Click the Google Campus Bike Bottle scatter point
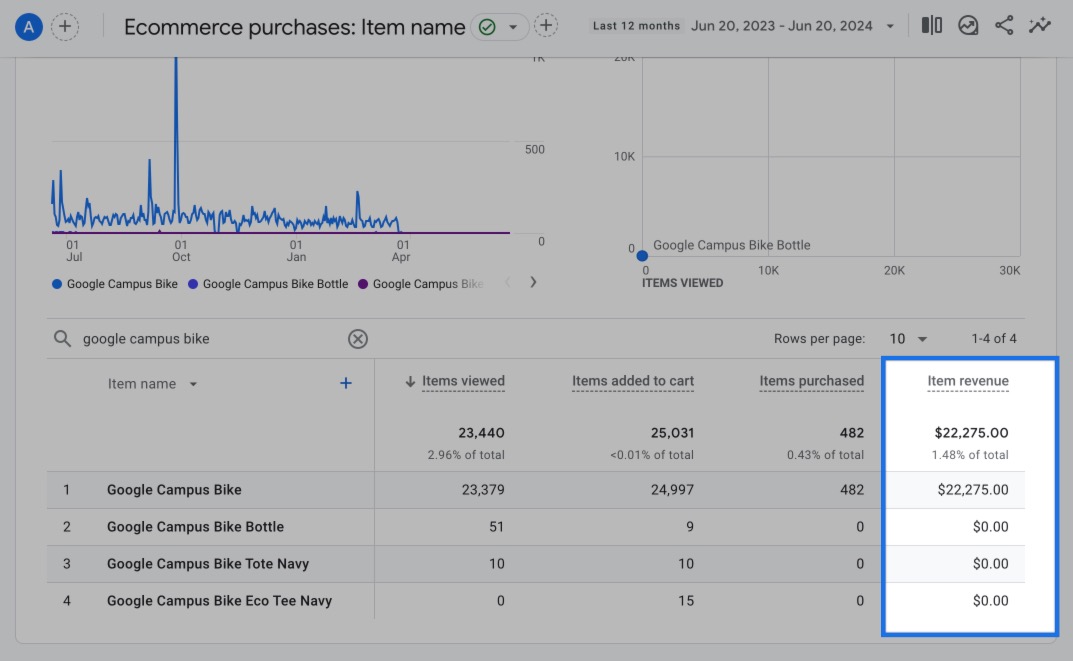The image size is (1073, 661). [x=642, y=256]
